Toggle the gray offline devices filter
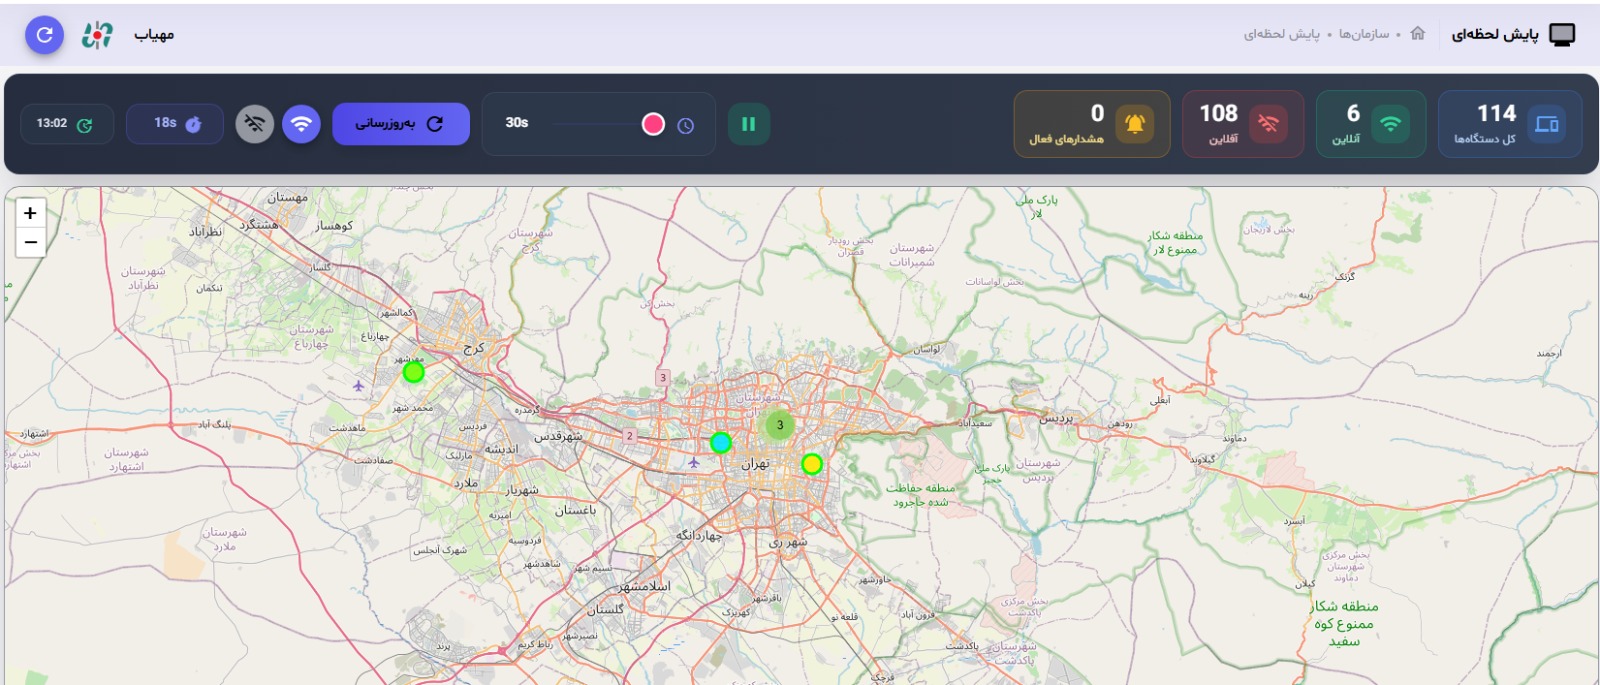The height and width of the screenshot is (685, 1600). (x=255, y=124)
